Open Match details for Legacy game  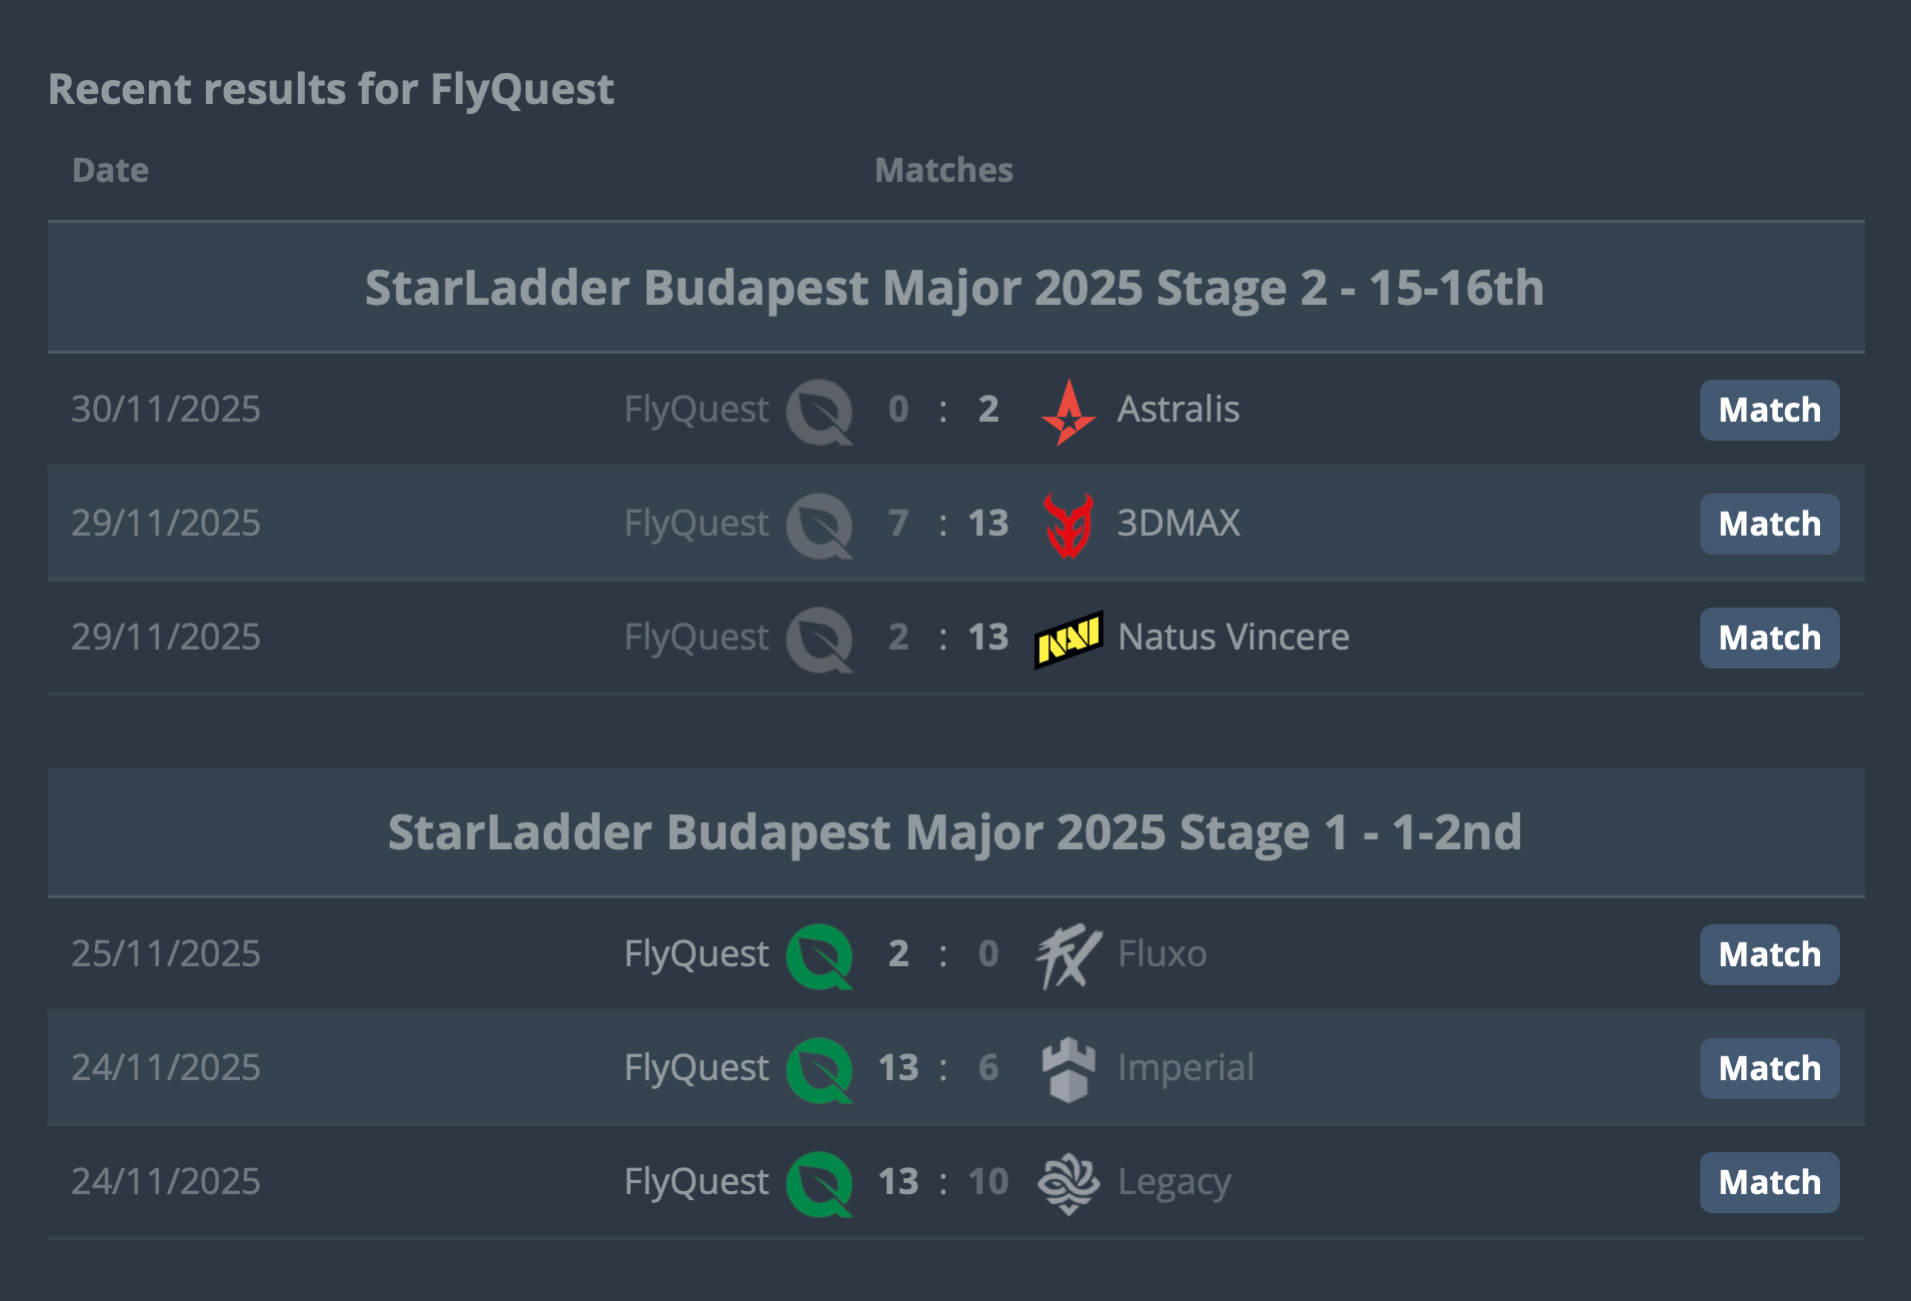click(x=1768, y=1183)
